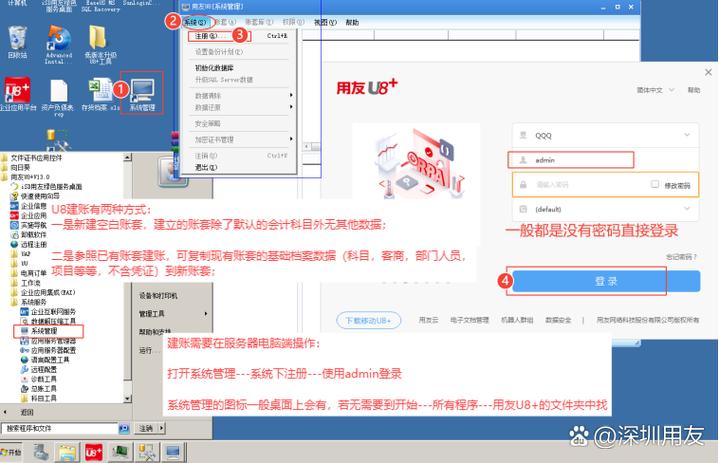
Task: Open 远程配置 entry
Action: tap(39, 369)
